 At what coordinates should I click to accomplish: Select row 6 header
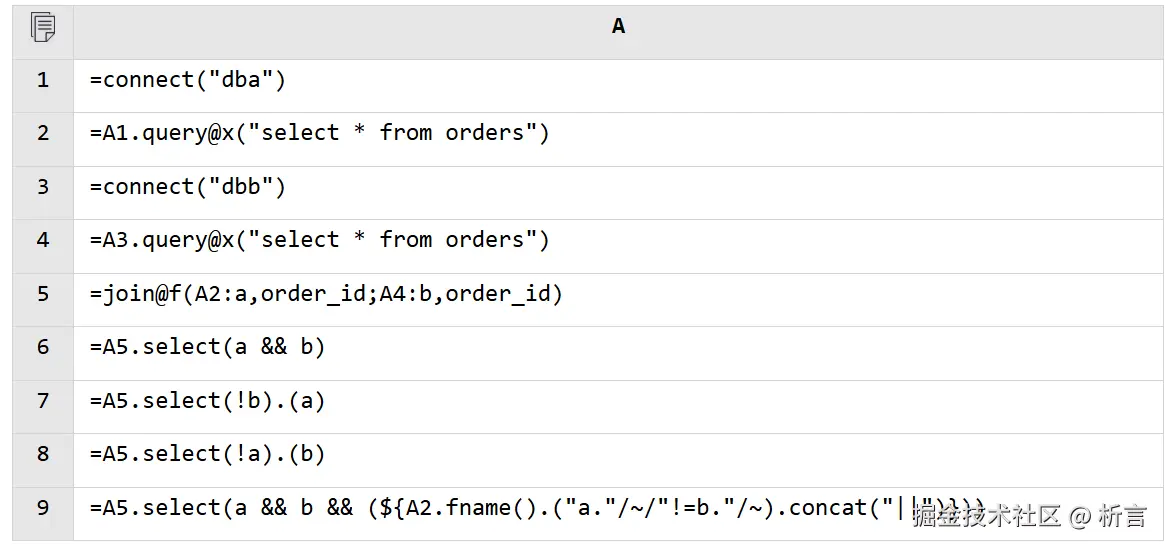(43, 347)
